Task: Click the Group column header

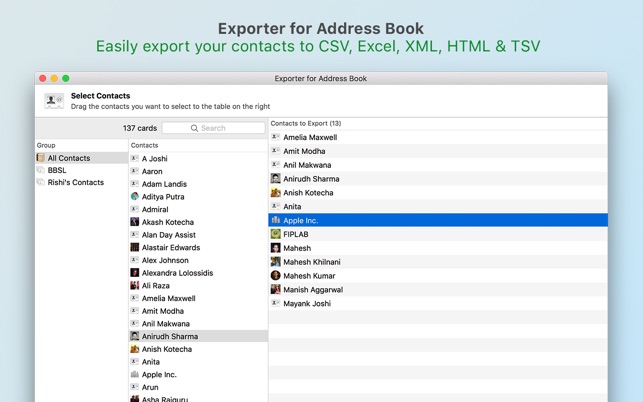Action: (81, 145)
